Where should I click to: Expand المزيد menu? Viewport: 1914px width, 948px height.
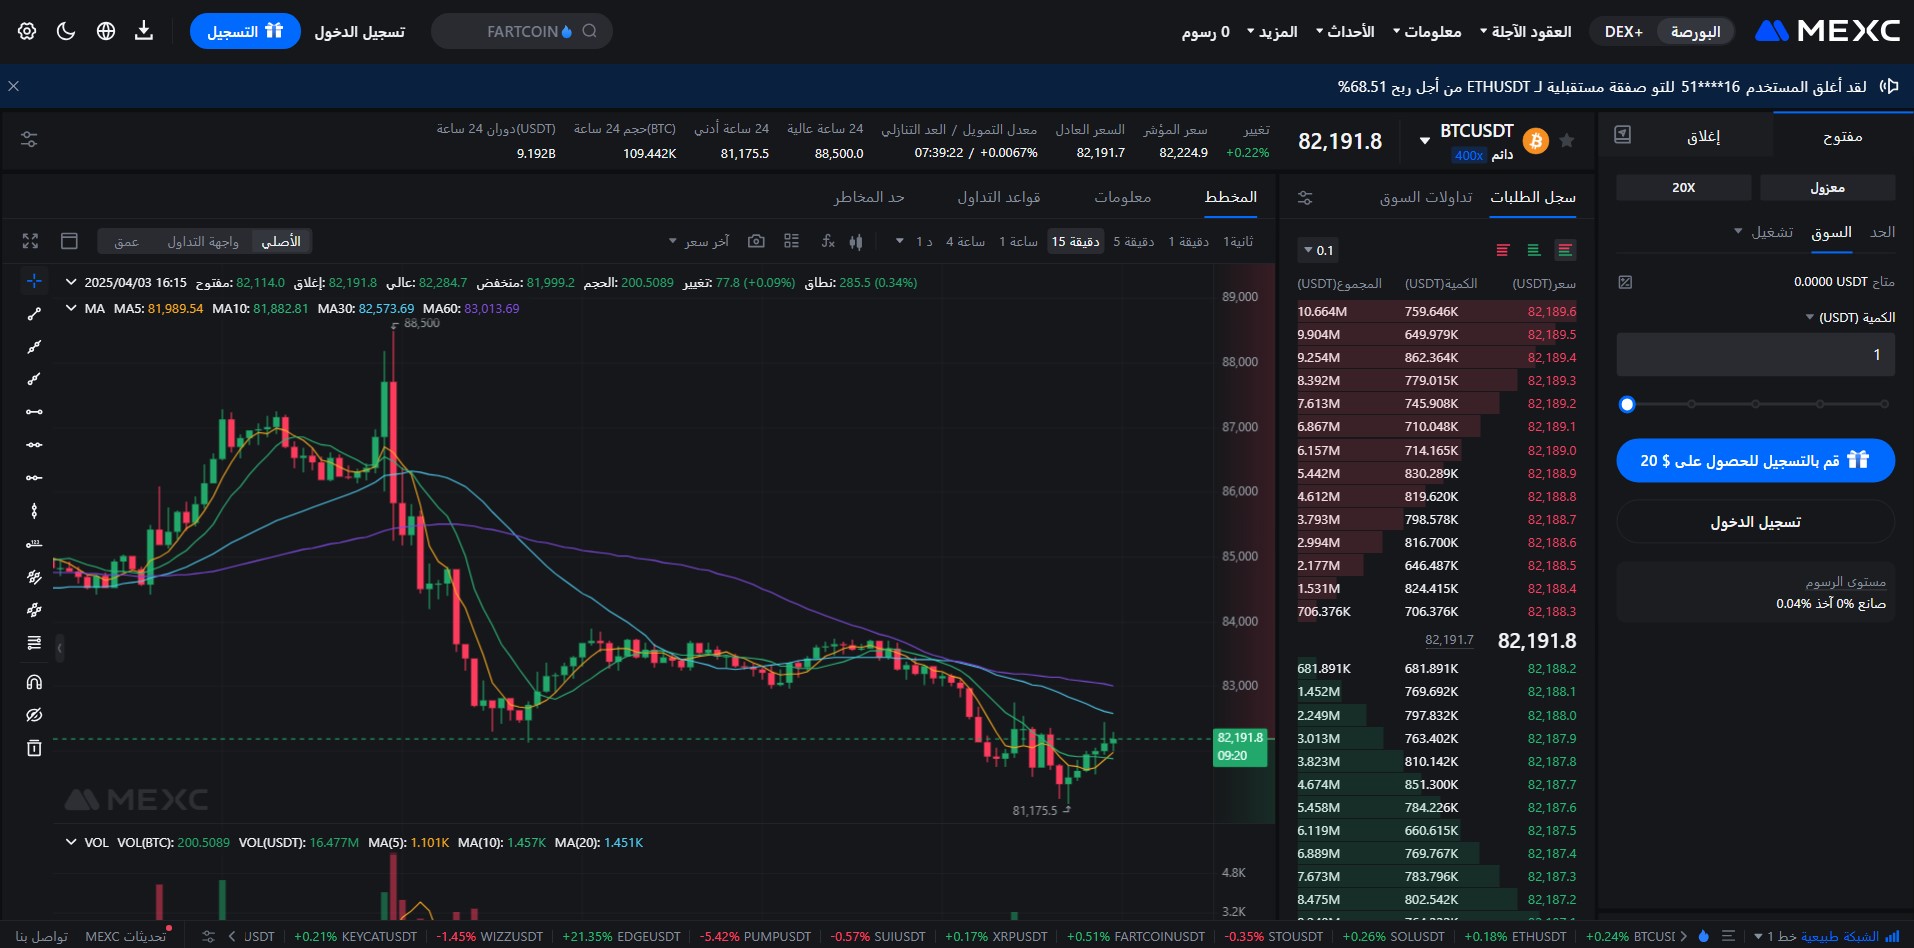pyautogui.click(x=1272, y=32)
